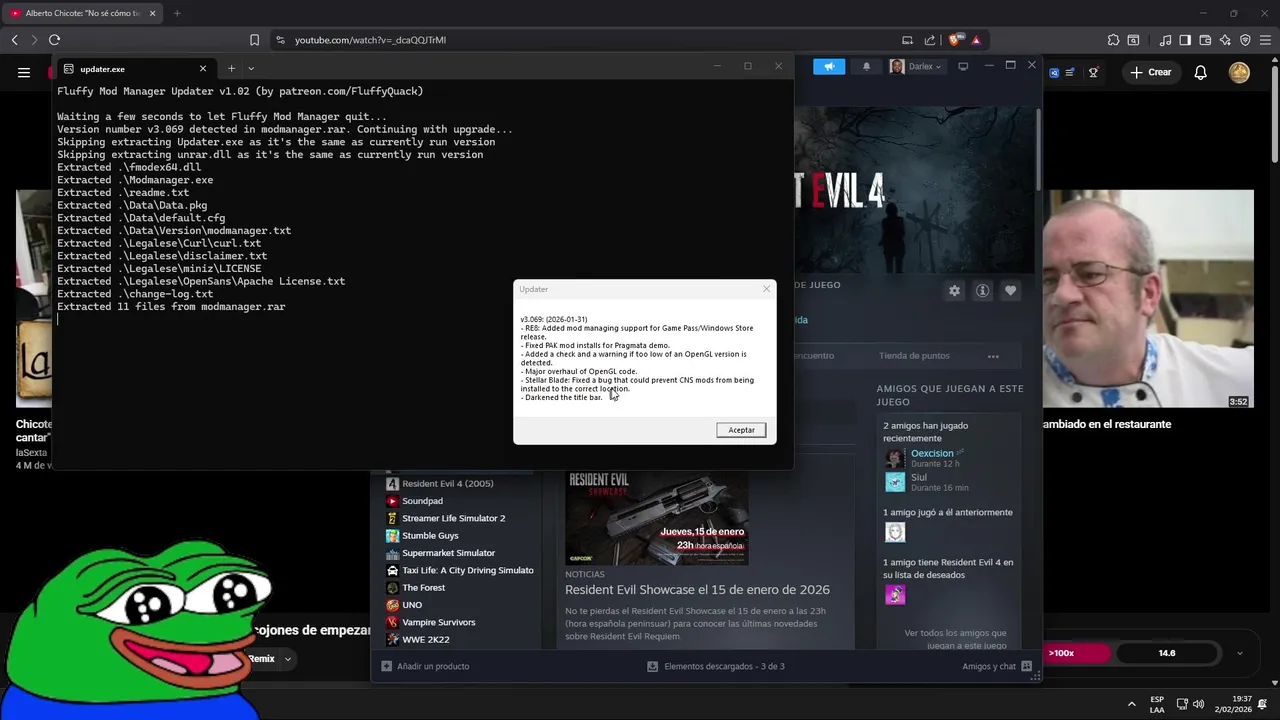This screenshot has width=1280, height=720.
Task: Open Steam announcements megaphone button
Action: (x=828, y=66)
